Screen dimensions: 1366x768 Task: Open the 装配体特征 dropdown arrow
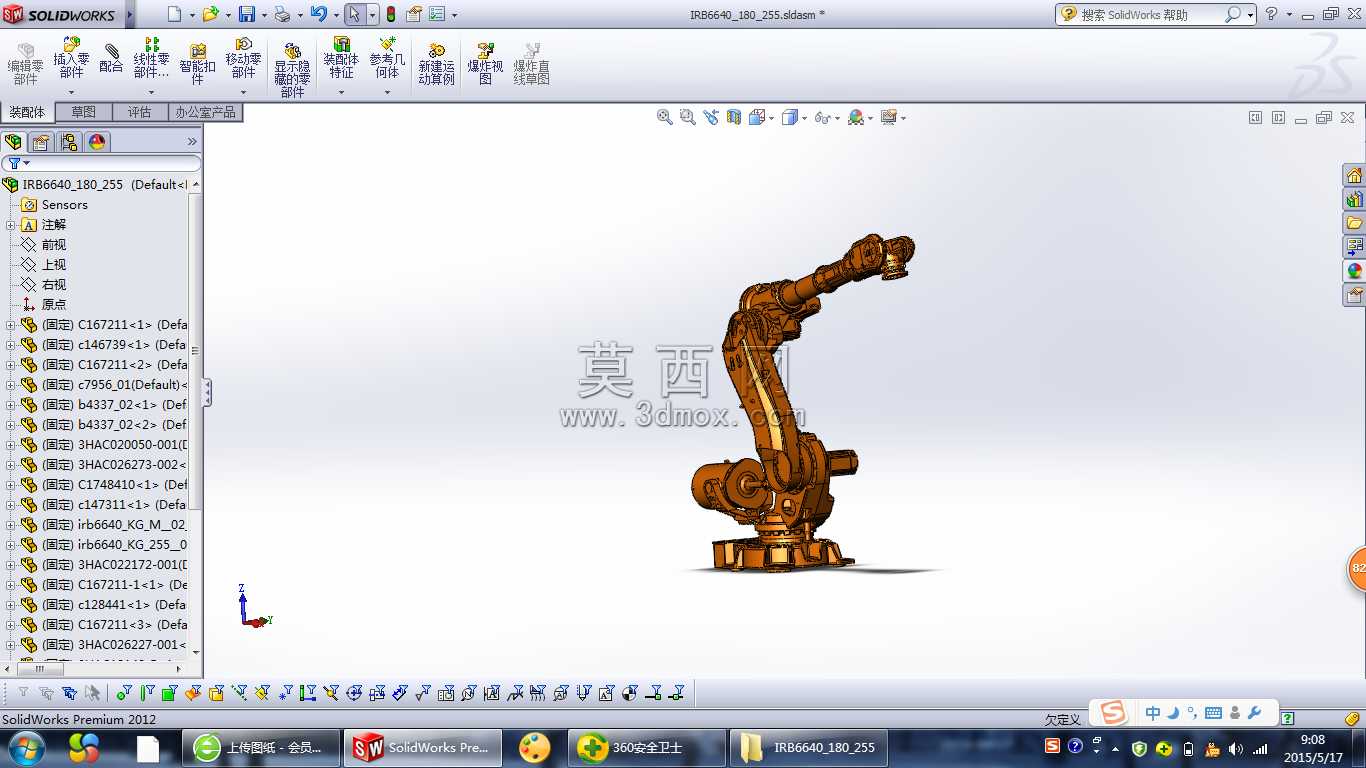(x=341, y=92)
